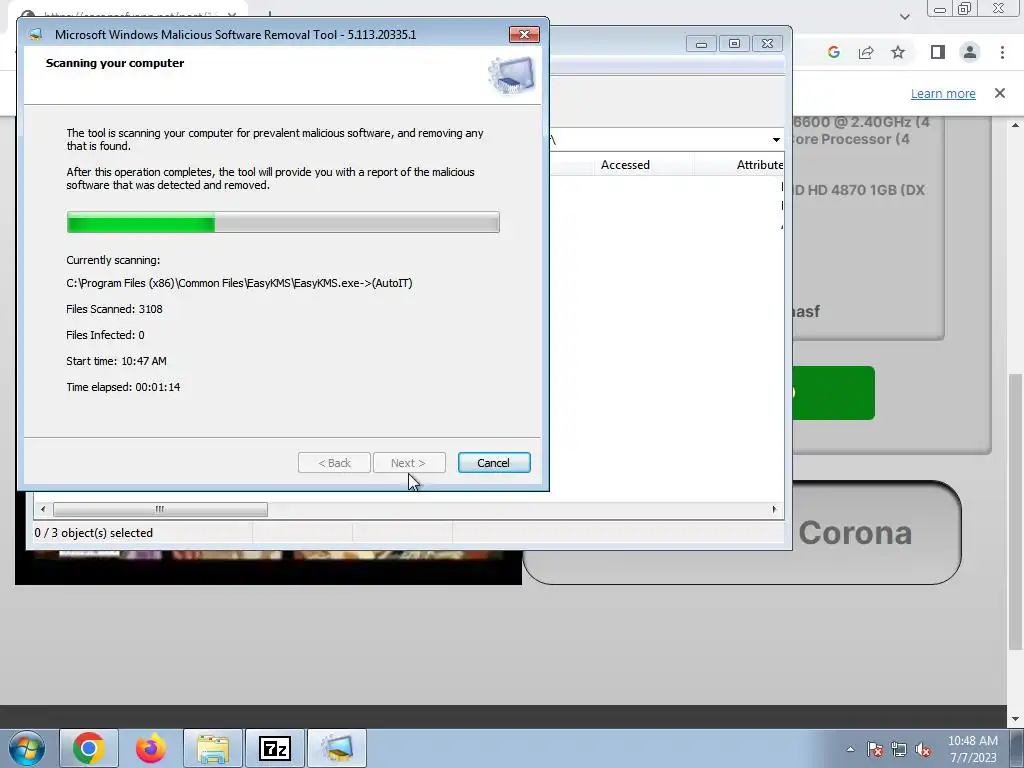Restore down the Chrome window
1024x768 pixels.
(965, 8)
